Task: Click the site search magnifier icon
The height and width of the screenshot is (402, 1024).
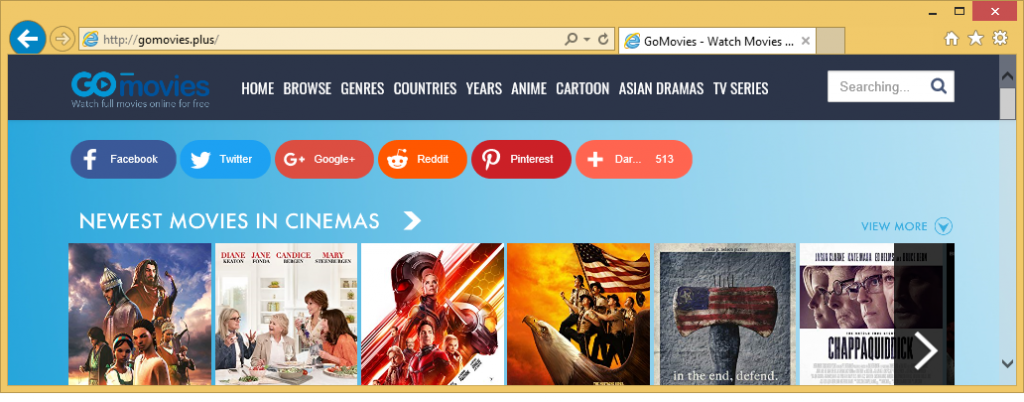Action: (938, 86)
